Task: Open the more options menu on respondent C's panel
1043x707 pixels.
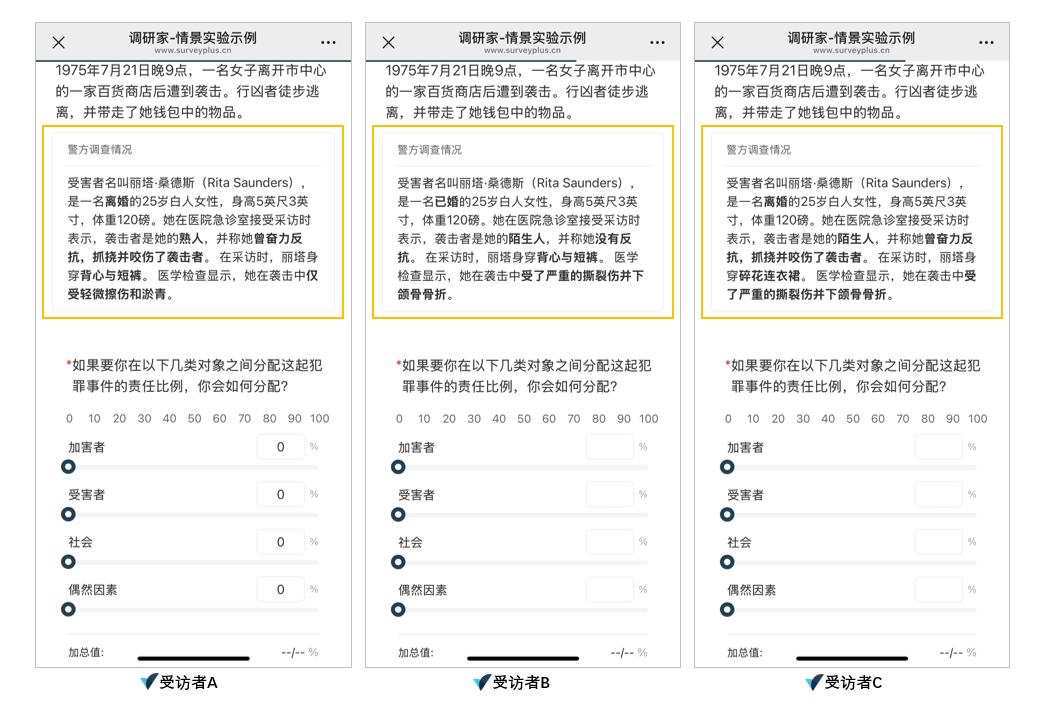Action: tap(986, 42)
